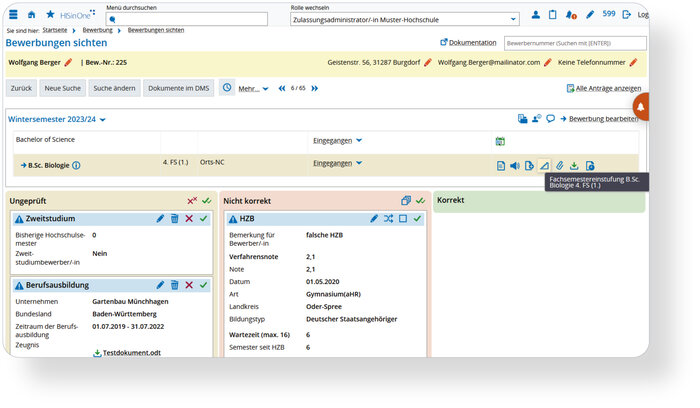Image resolution: width=700 pixels, height=408 pixels.
Task: Go to Bewerbung breadcrumb
Action: [x=97, y=30]
